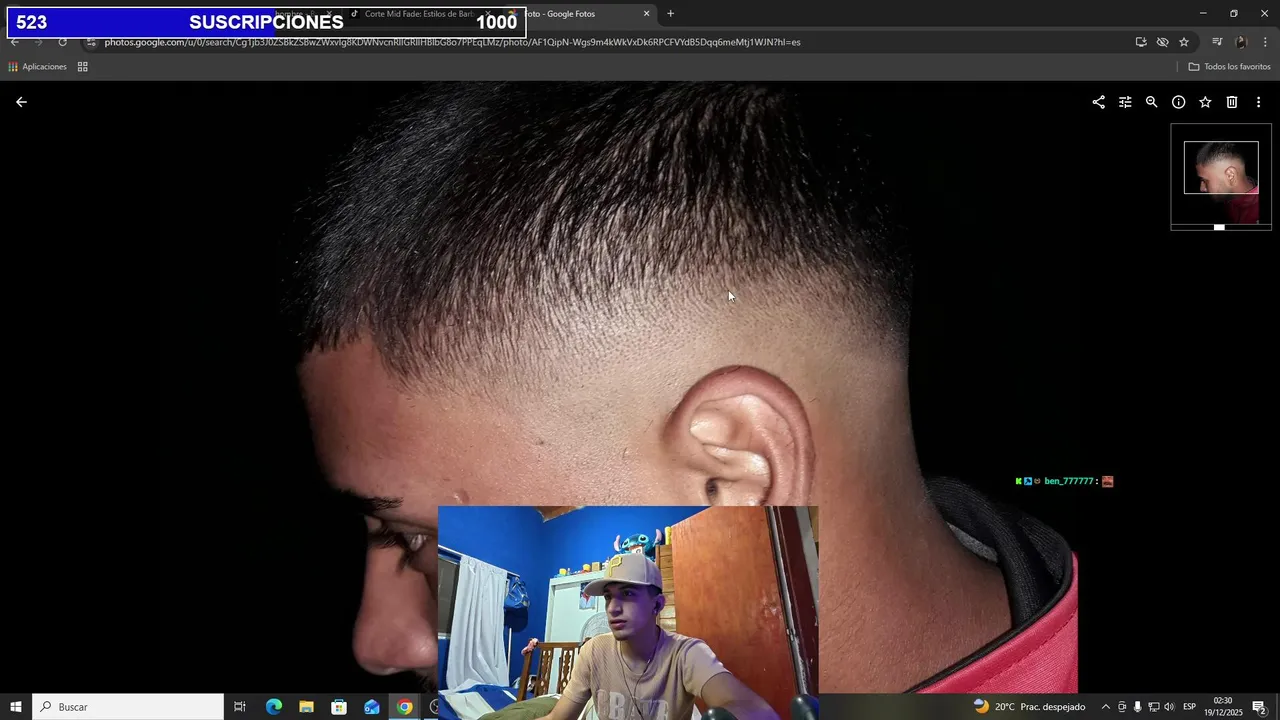Open File Explorer from taskbar
This screenshot has width=1280, height=720.
[306, 707]
